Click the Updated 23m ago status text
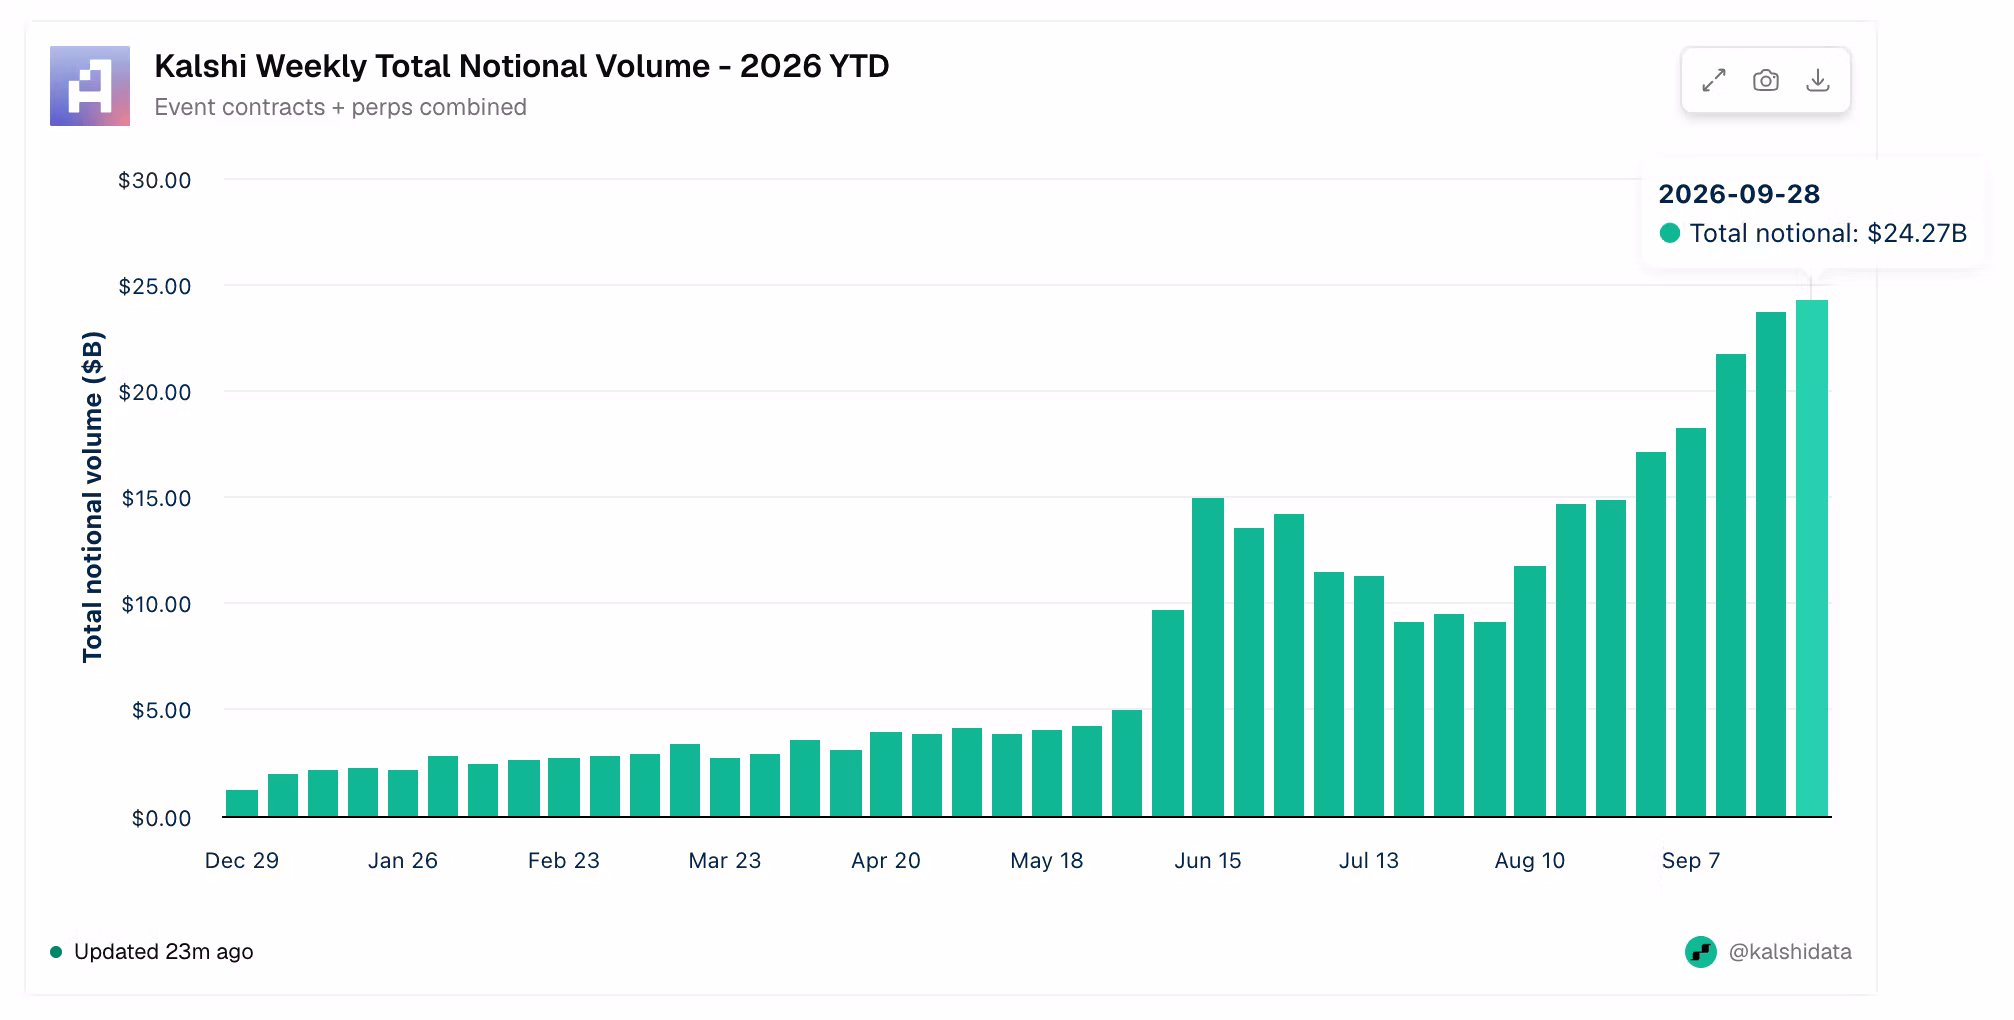 [x=164, y=952]
